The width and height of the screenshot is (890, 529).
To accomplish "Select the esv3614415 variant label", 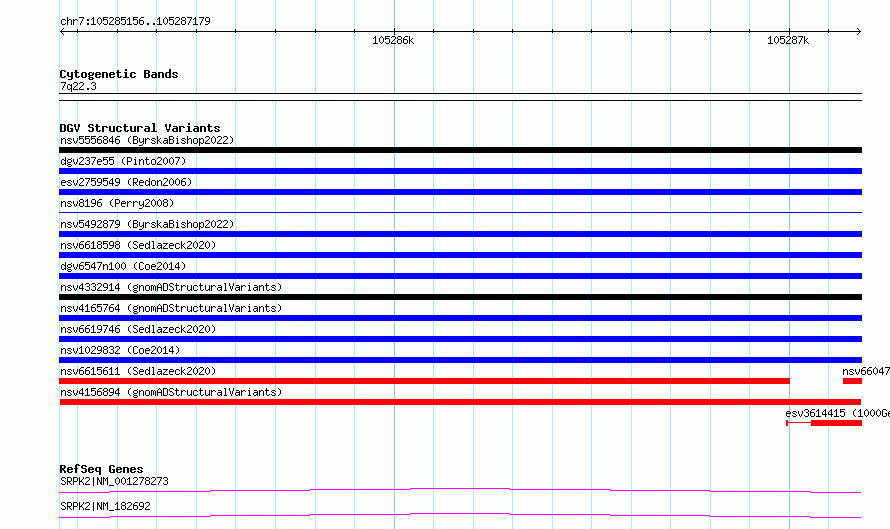I will click(x=837, y=413).
